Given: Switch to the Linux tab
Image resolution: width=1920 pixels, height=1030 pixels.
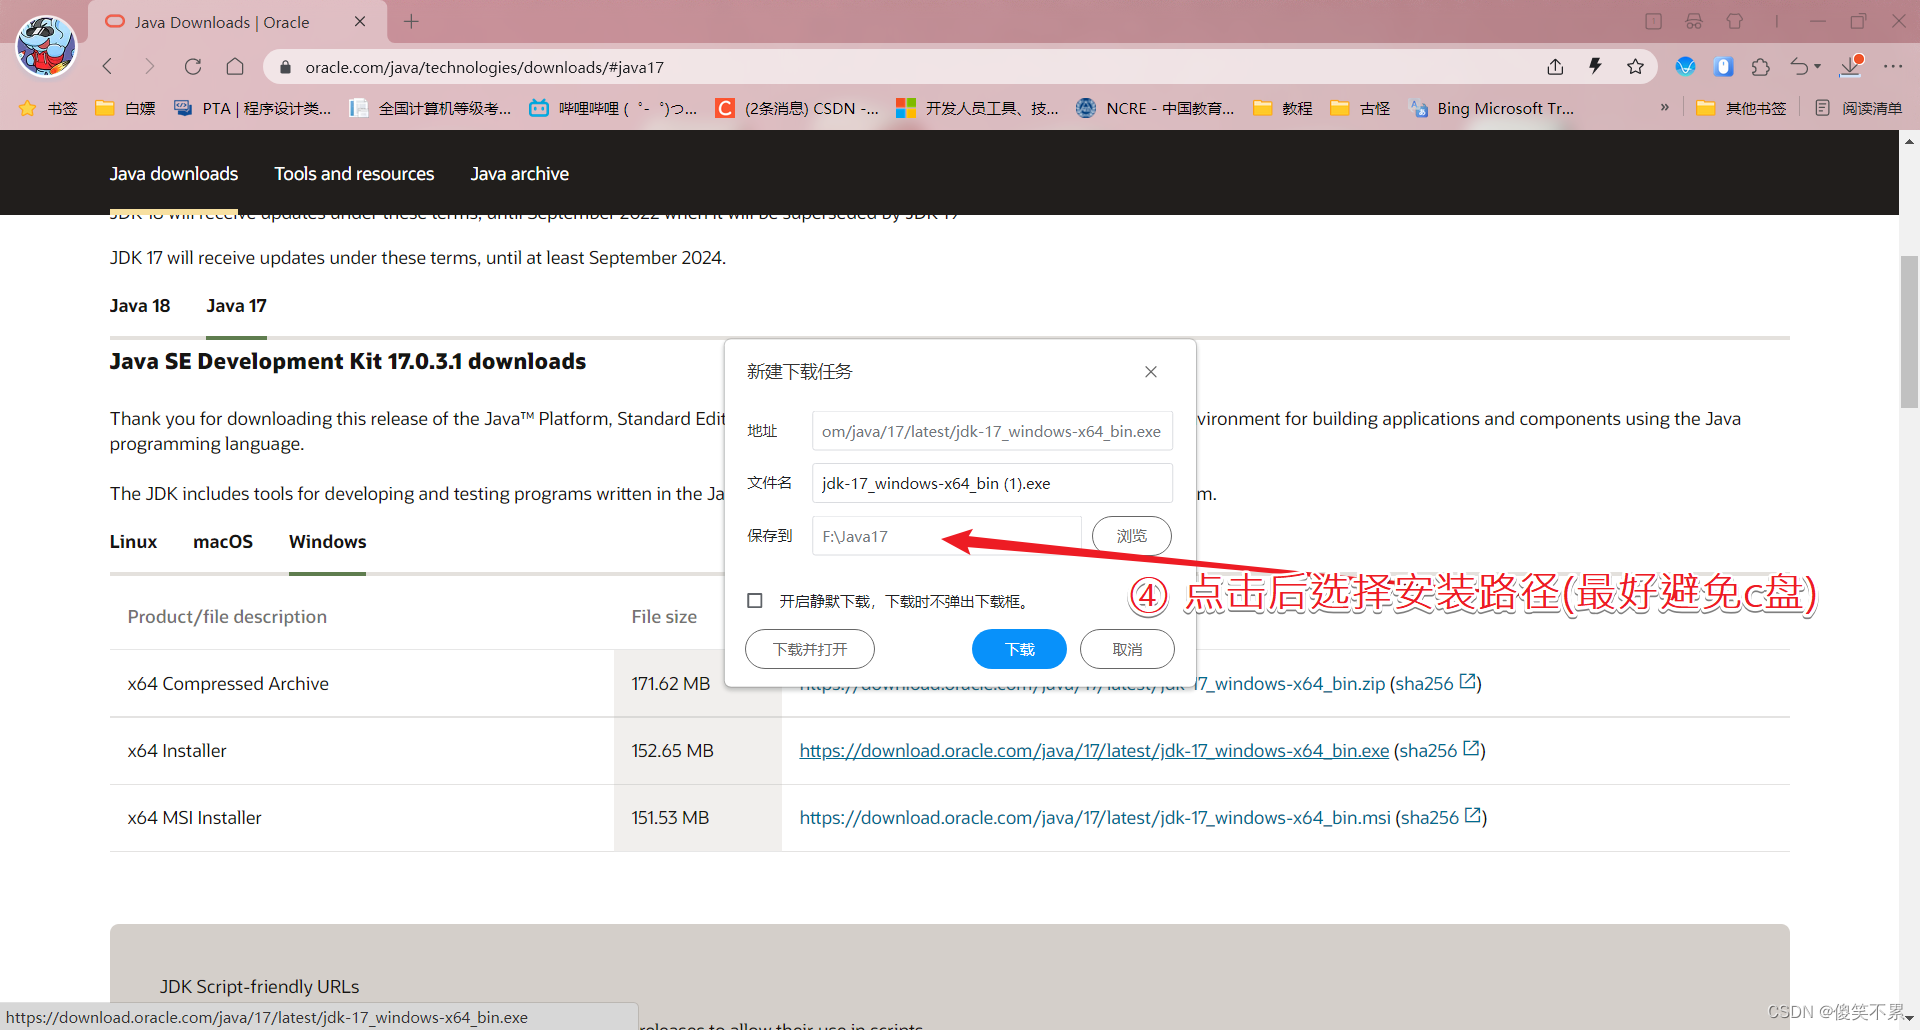Looking at the screenshot, I should point(133,542).
